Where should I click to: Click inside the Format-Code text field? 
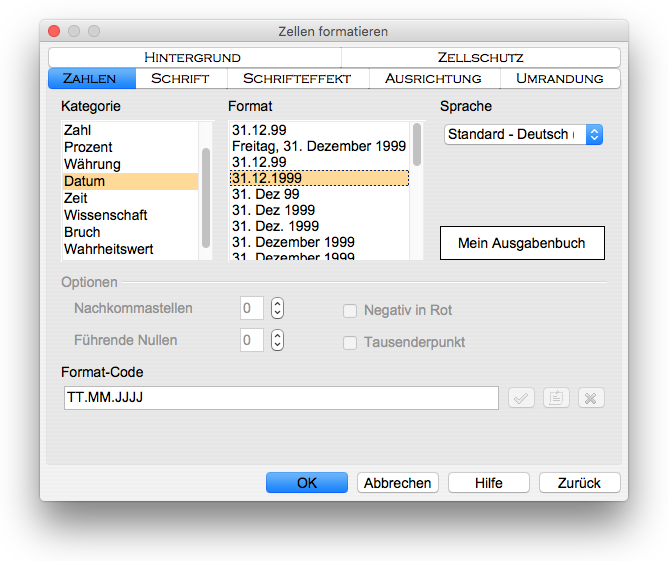click(280, 398)
